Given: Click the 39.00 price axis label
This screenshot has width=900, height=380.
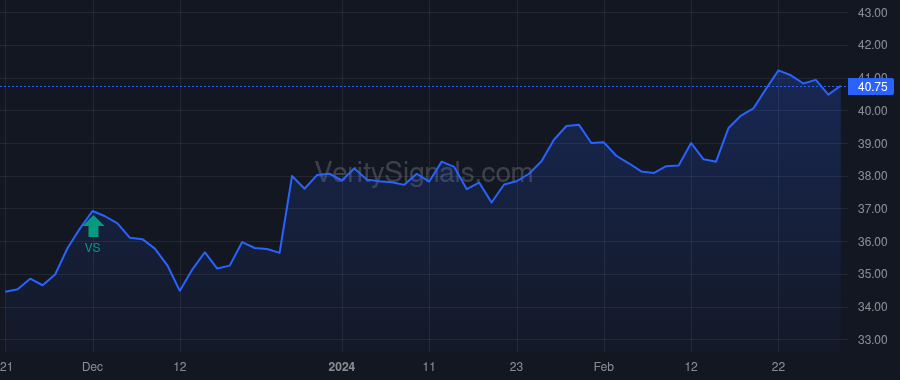Looking at the screenshot, I should click(872, 144).
